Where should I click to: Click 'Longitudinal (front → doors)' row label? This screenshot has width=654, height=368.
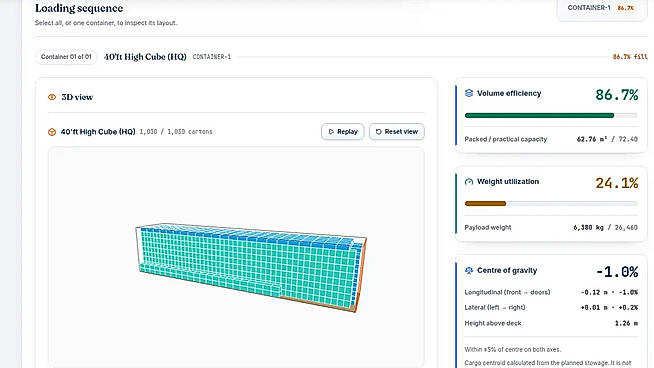click(x=507, y=292)
